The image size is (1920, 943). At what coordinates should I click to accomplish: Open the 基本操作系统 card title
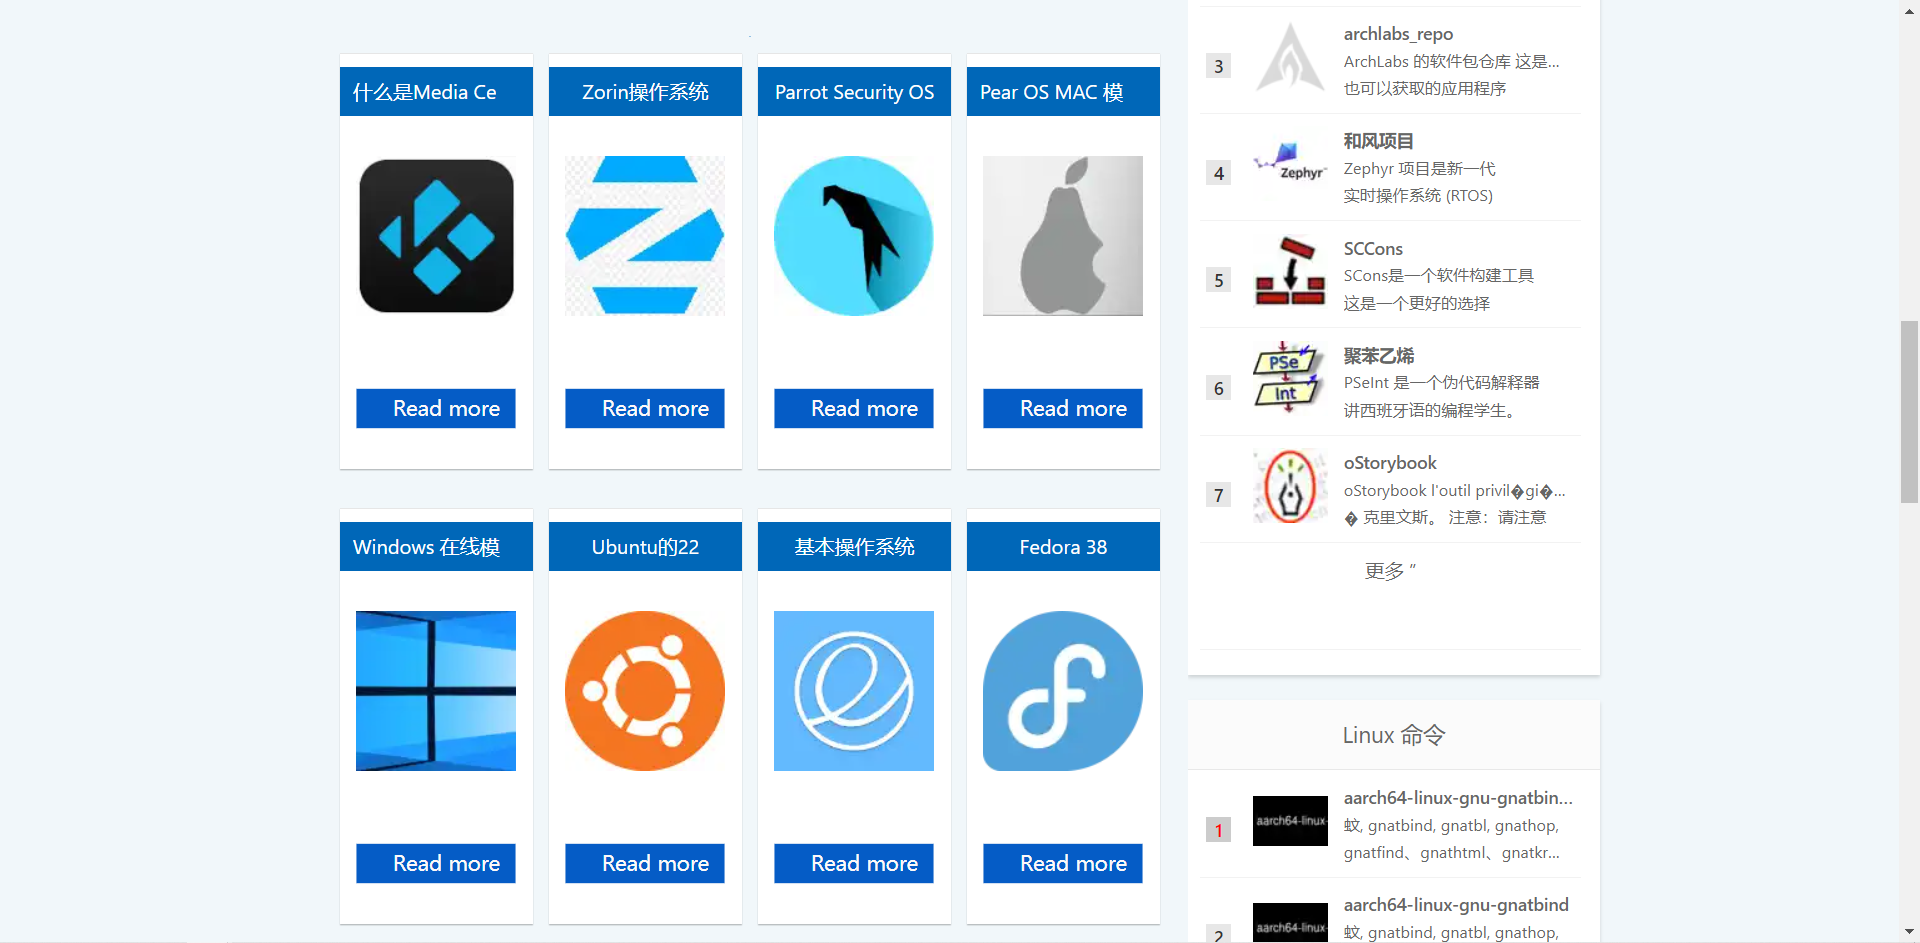coord(854,547)
